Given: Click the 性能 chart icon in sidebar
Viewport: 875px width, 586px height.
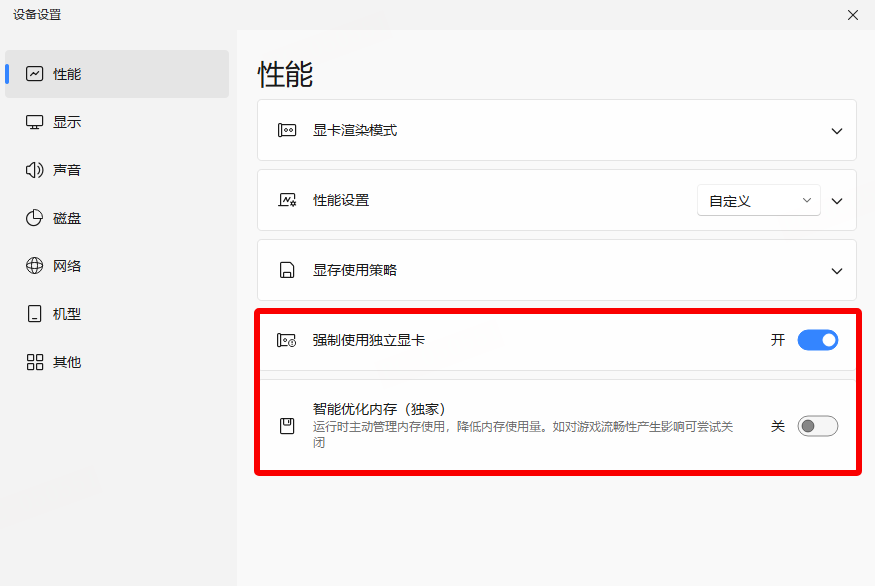Looking at the screenshot, I should 35,74.
